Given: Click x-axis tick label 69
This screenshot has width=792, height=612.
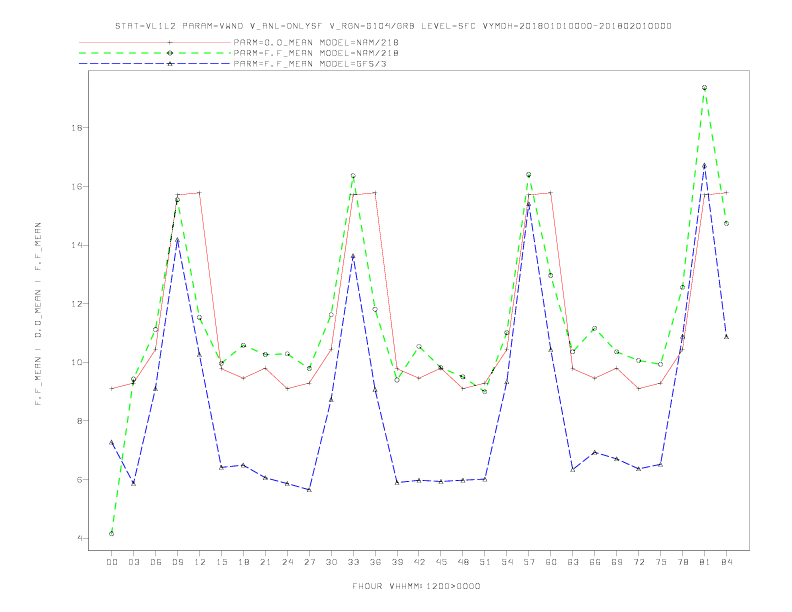Looking at the screenshot, I should pyautogui.click(x=617, y=562).
